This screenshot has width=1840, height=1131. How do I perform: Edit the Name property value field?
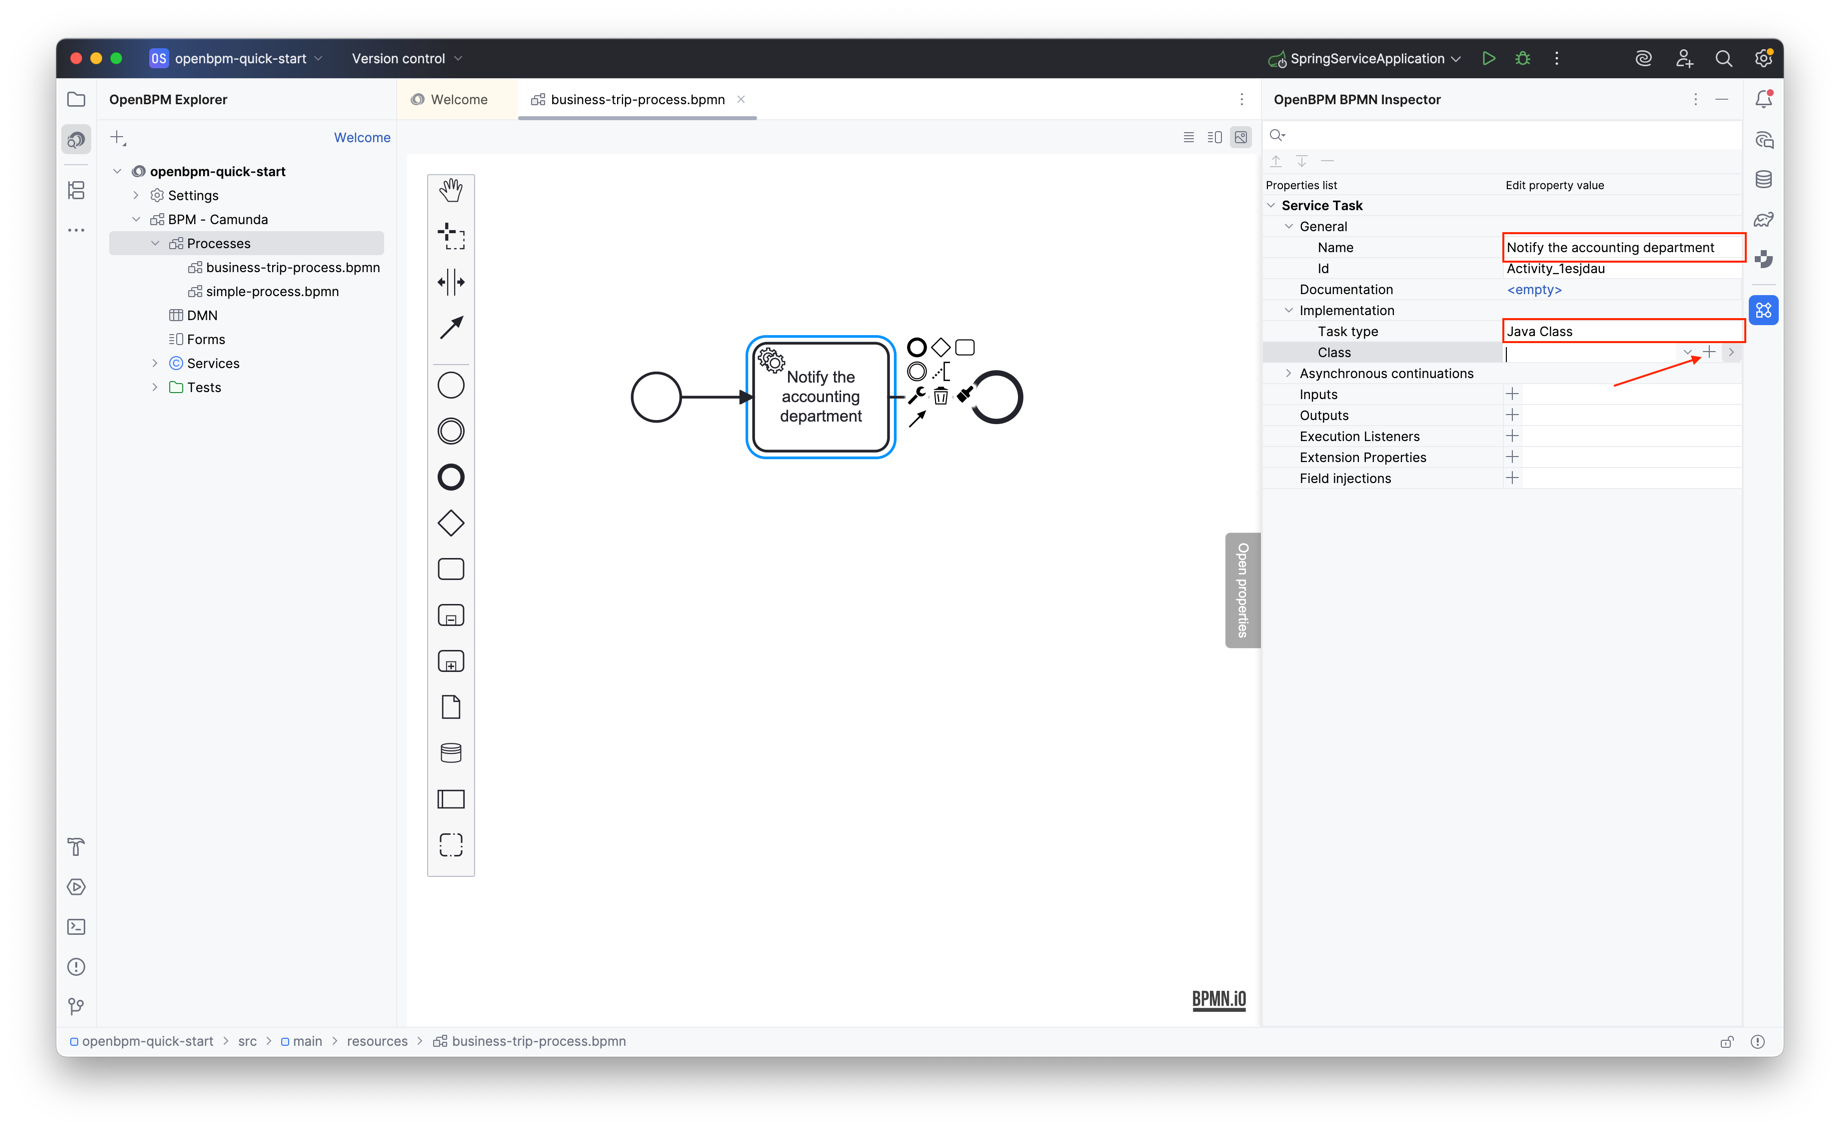click(1623, 247)
